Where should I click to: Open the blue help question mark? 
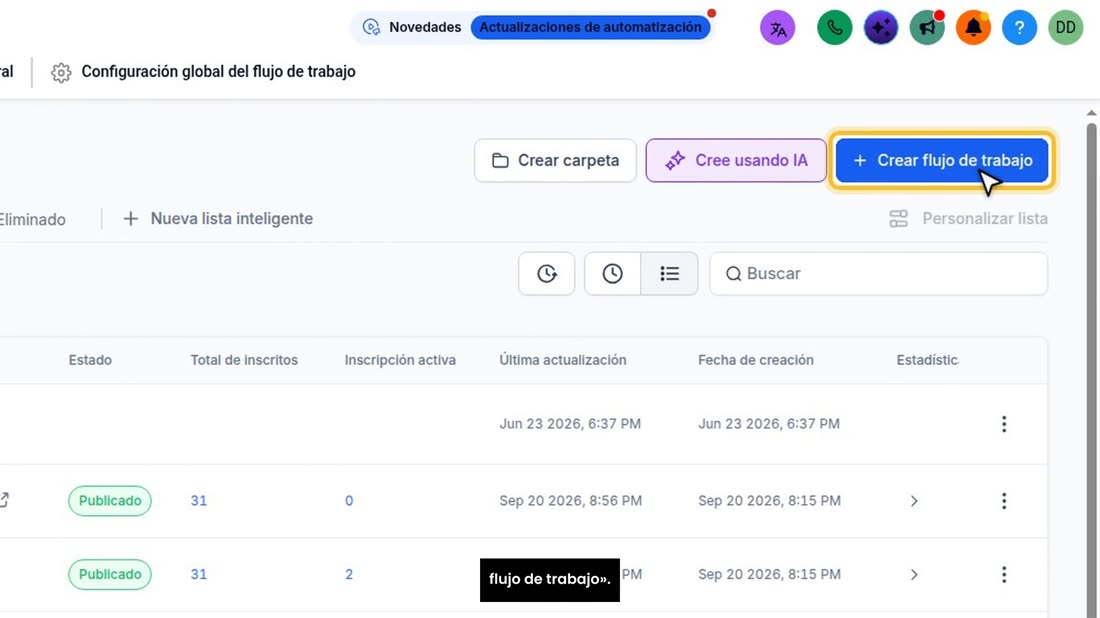point(1019,28)
